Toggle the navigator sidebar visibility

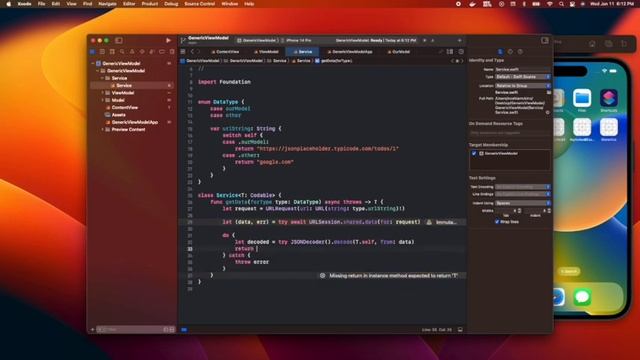[119, 40]
